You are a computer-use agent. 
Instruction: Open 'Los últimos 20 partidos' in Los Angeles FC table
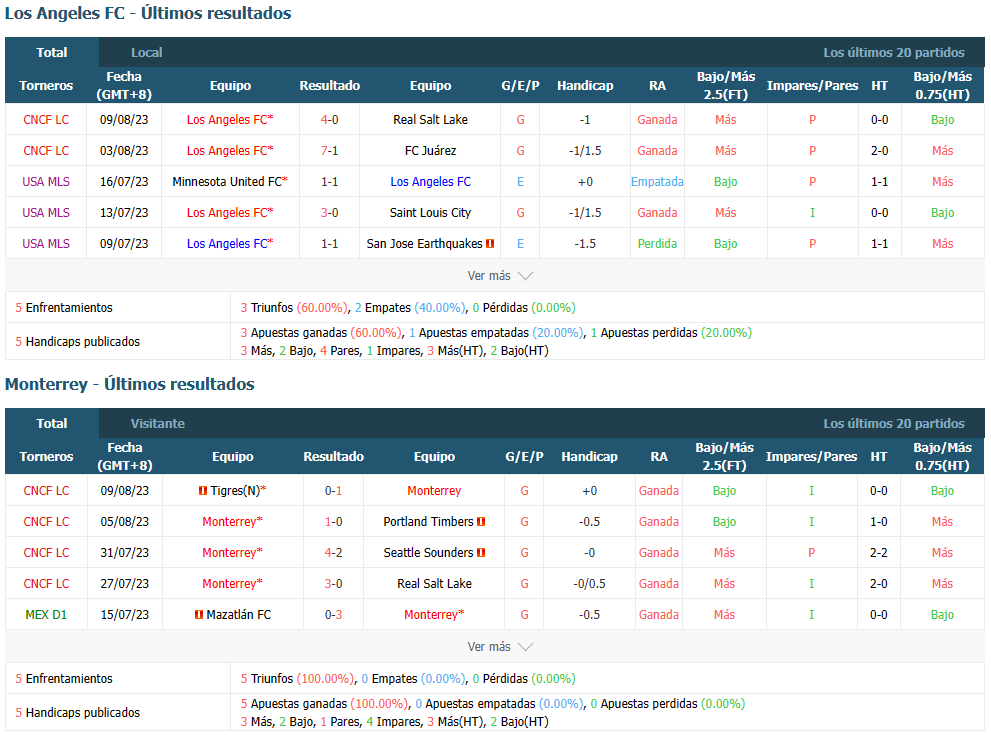[894, 52]
